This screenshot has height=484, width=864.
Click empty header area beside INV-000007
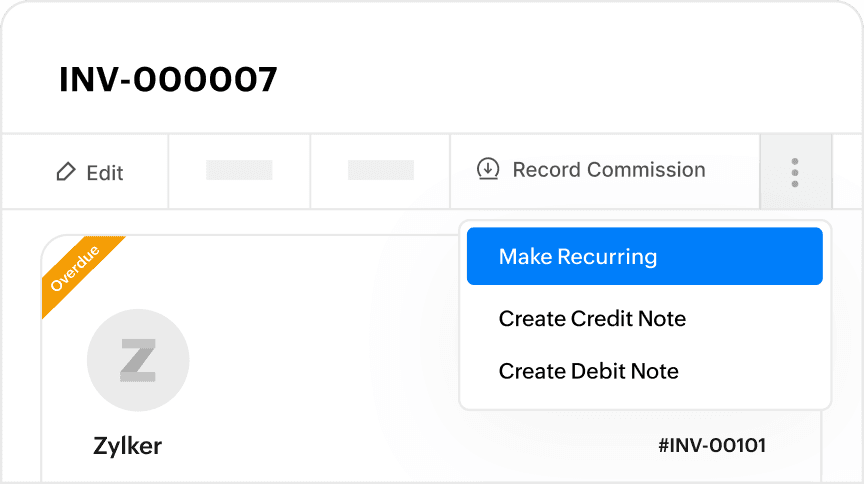560,80
